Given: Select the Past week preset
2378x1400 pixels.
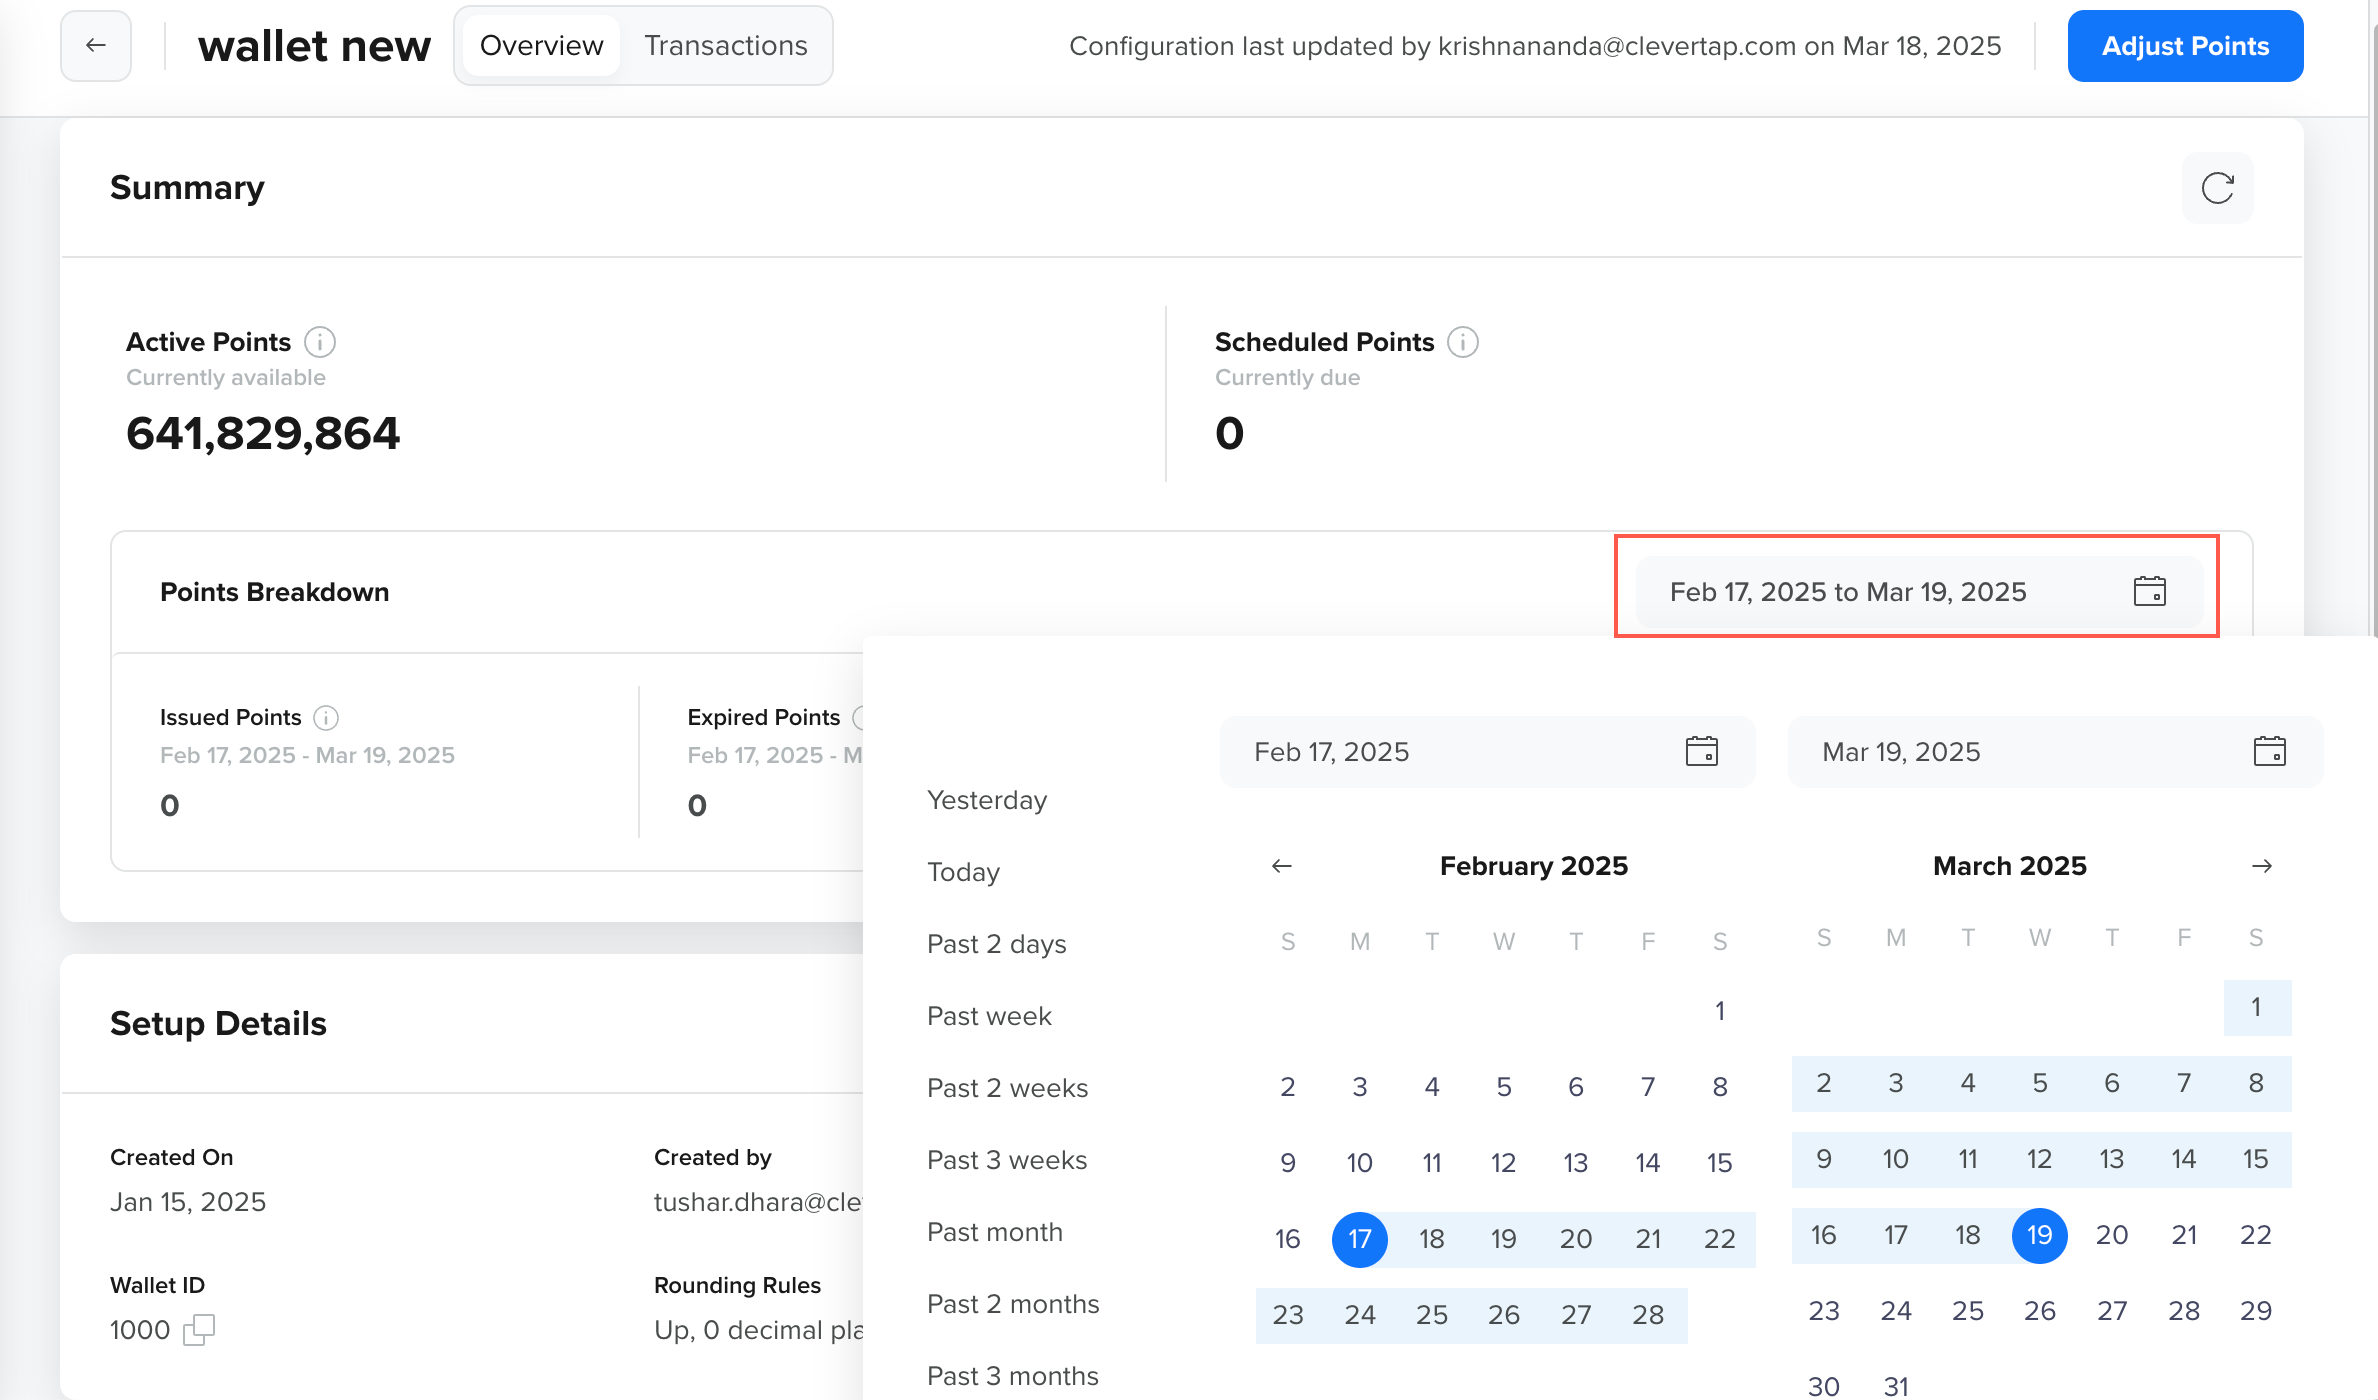Looking at the screenshot, I should click(x=989, y=1016).
